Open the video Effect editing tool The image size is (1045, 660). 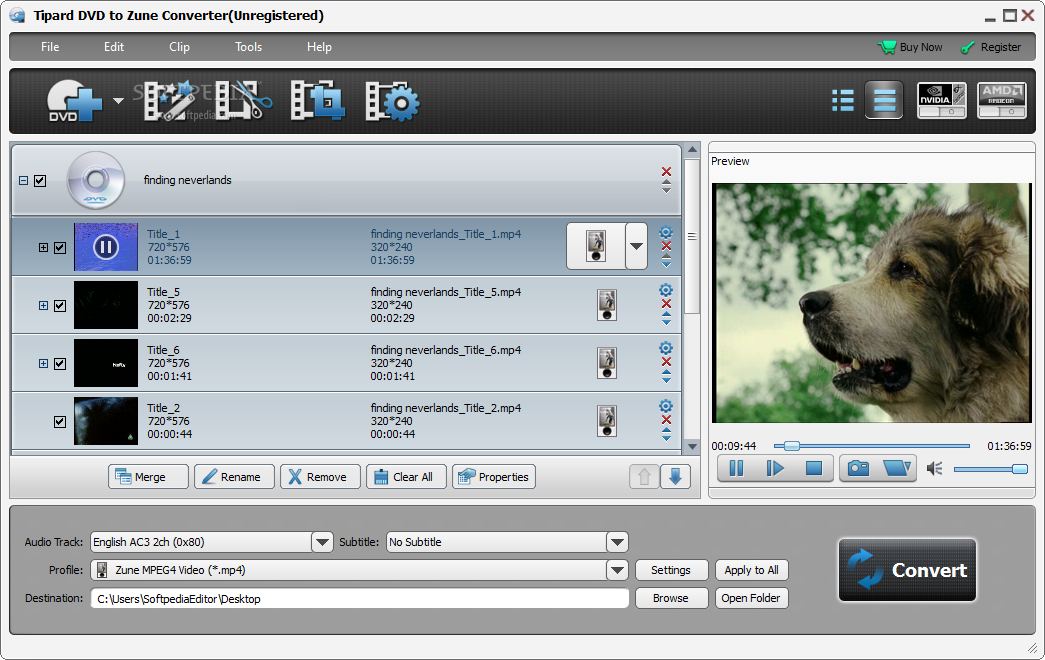tap(169, 101)
